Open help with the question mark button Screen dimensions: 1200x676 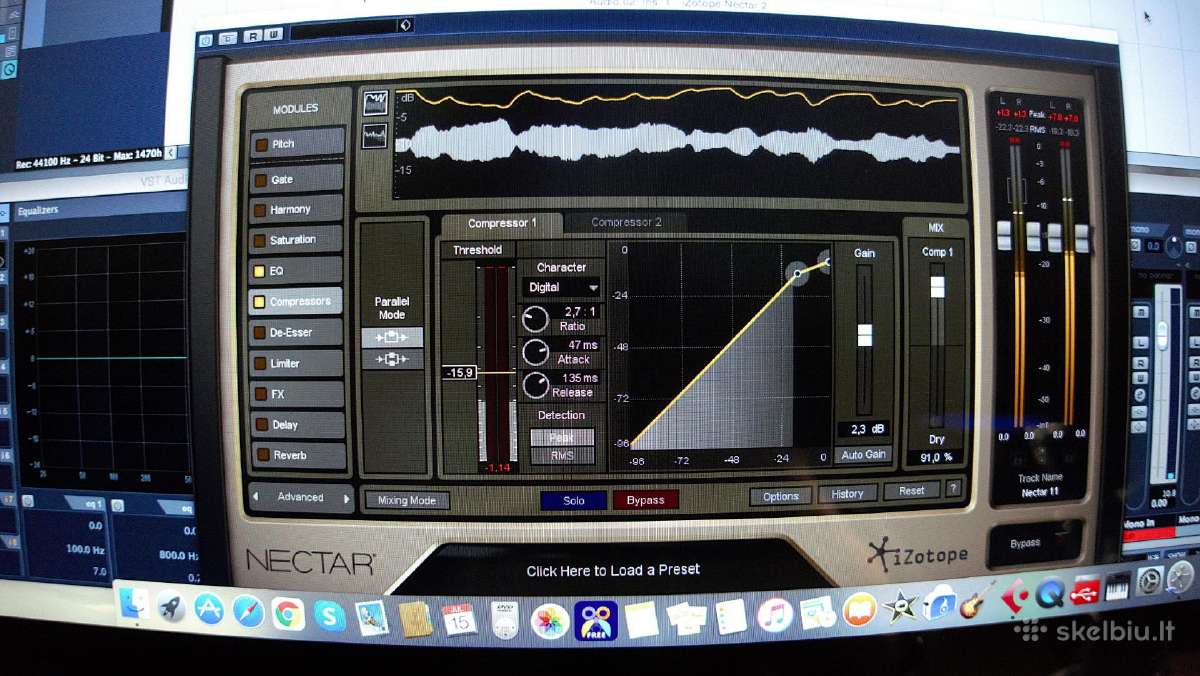[x=953, y=488]
